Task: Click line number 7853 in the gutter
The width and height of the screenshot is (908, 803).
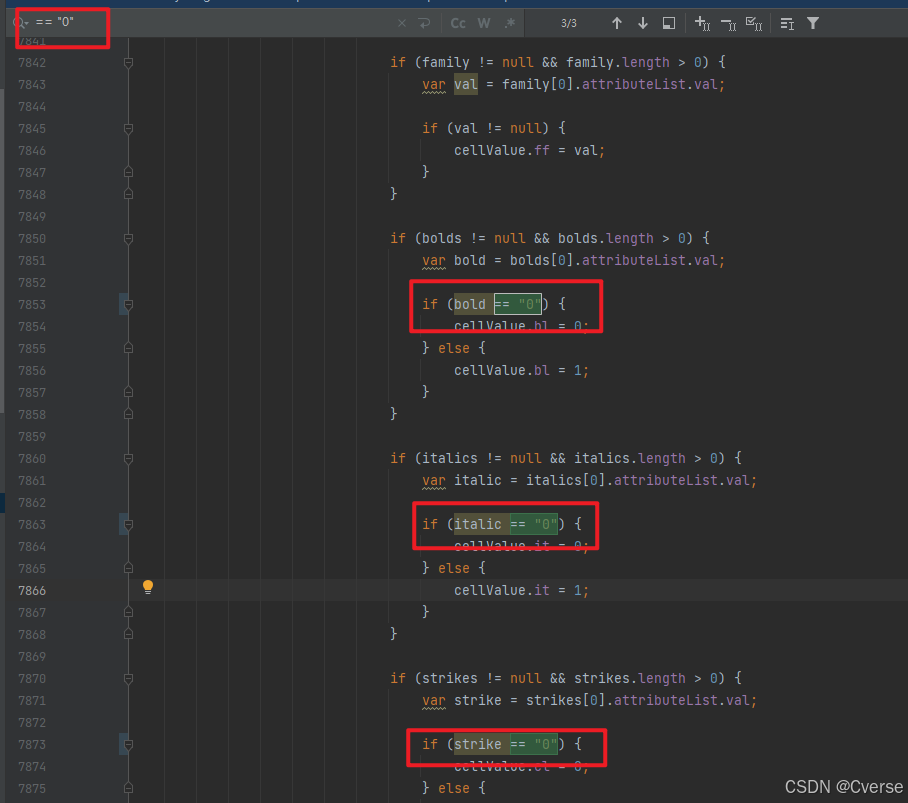Action: tap(32, 305)
